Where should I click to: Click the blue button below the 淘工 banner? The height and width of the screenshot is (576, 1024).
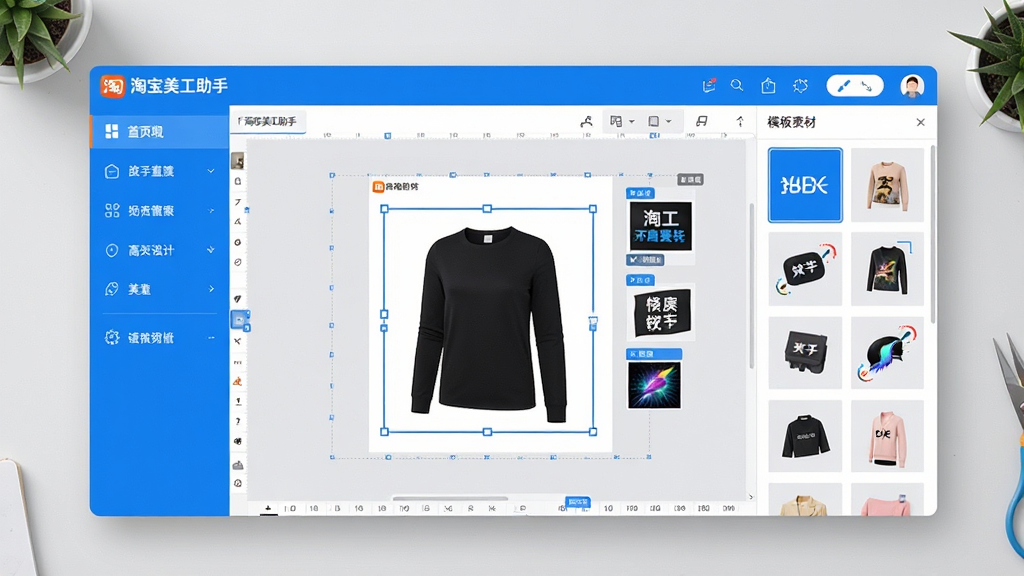click(645, 260)
